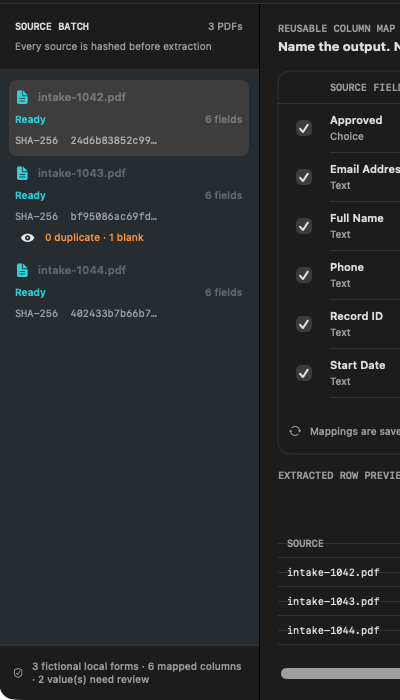Click the intake-1043.pdf document icon
The width and height of the screenshot is (400, 700).
coord(22,173)
